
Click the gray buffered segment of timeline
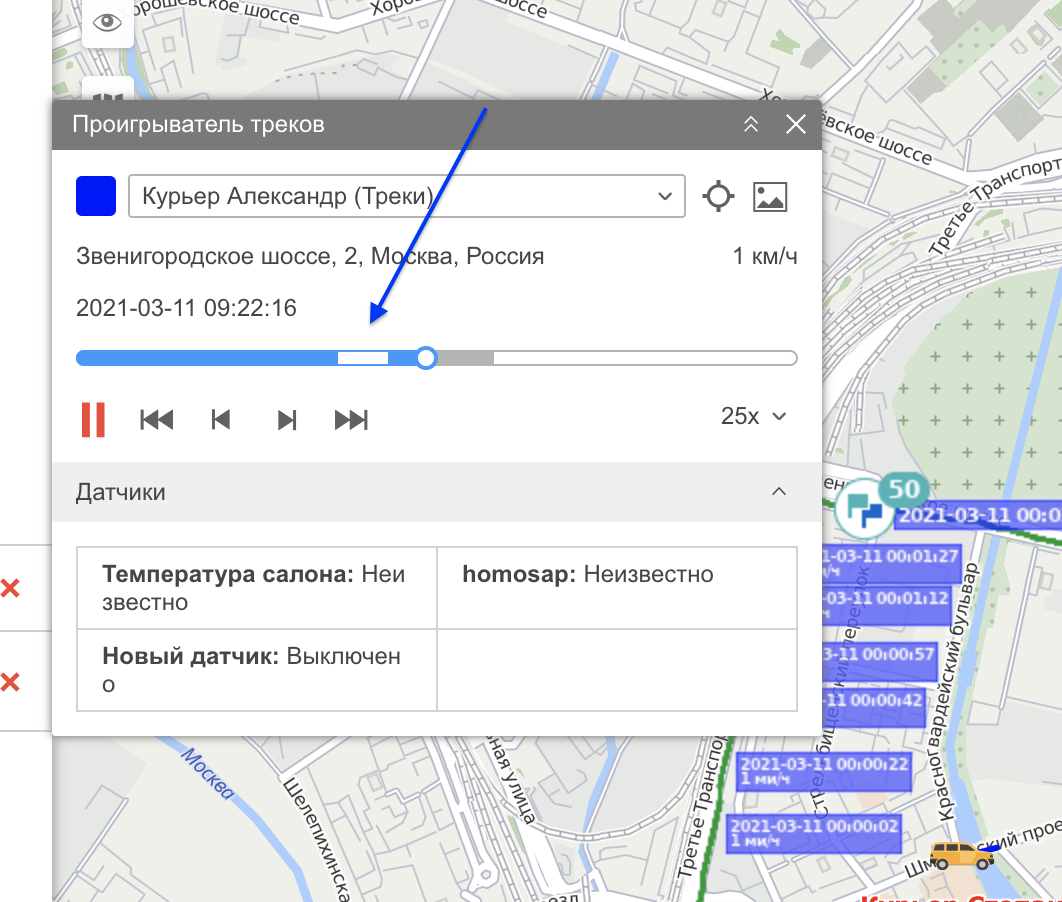[x=466, y=358]
